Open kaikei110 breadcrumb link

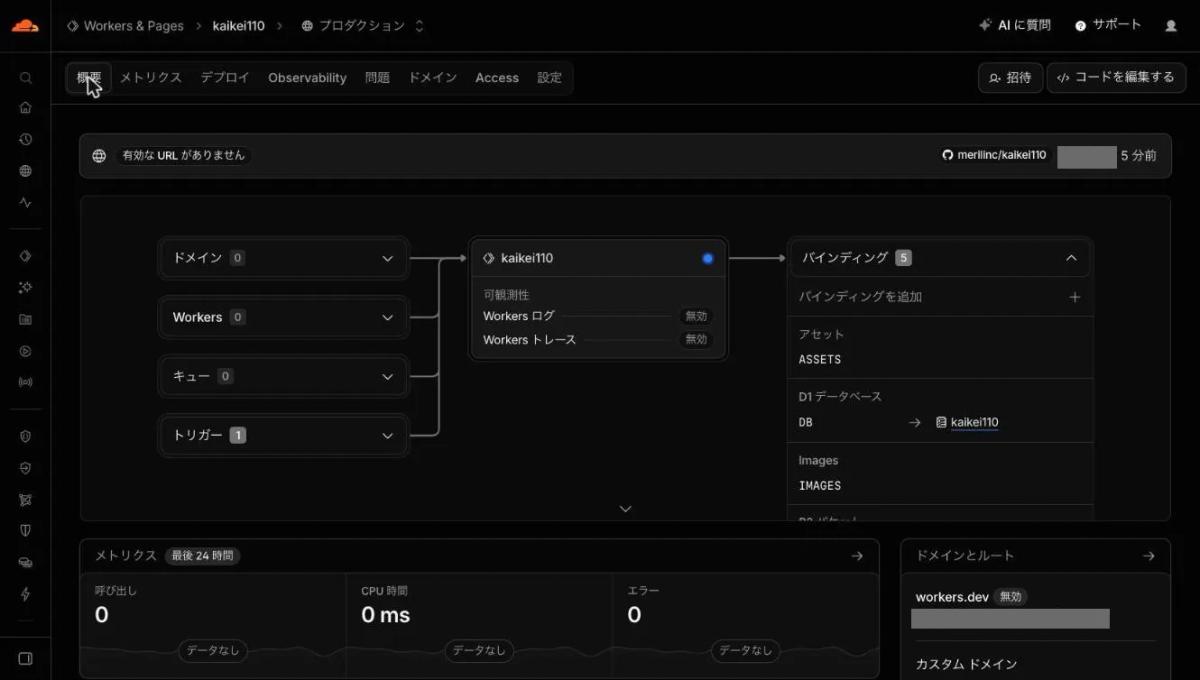[239, 26]
